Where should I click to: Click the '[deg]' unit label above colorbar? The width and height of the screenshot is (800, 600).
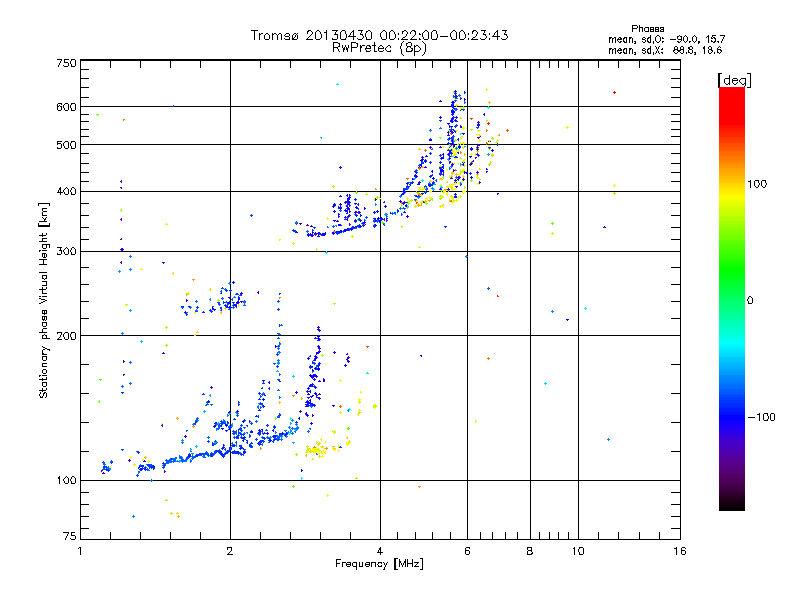coord(734,81)
